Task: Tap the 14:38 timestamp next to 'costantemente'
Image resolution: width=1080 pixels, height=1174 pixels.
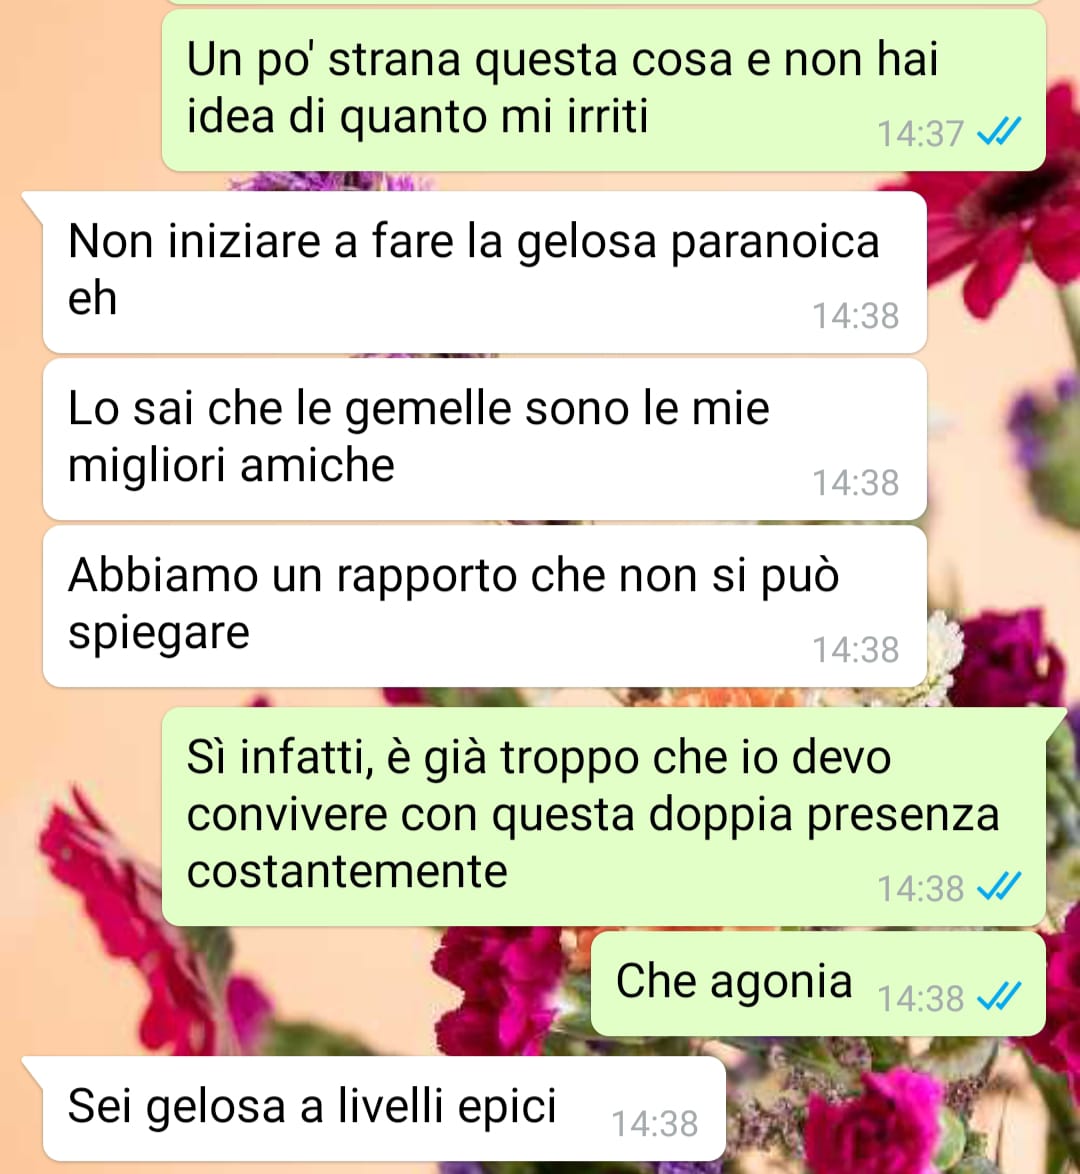Action: click(x=920, y=889)
